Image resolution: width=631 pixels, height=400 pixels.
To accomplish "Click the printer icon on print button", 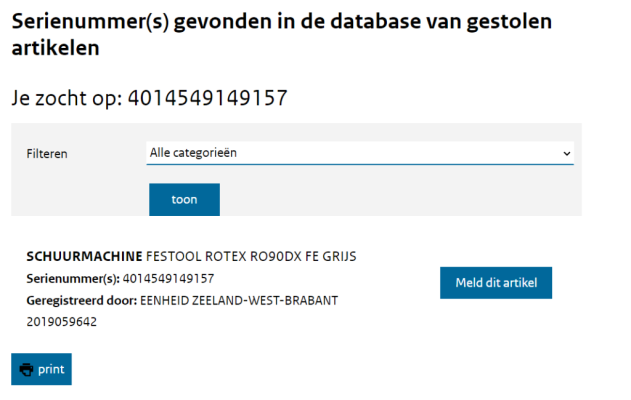I will [x=27, y=369].
